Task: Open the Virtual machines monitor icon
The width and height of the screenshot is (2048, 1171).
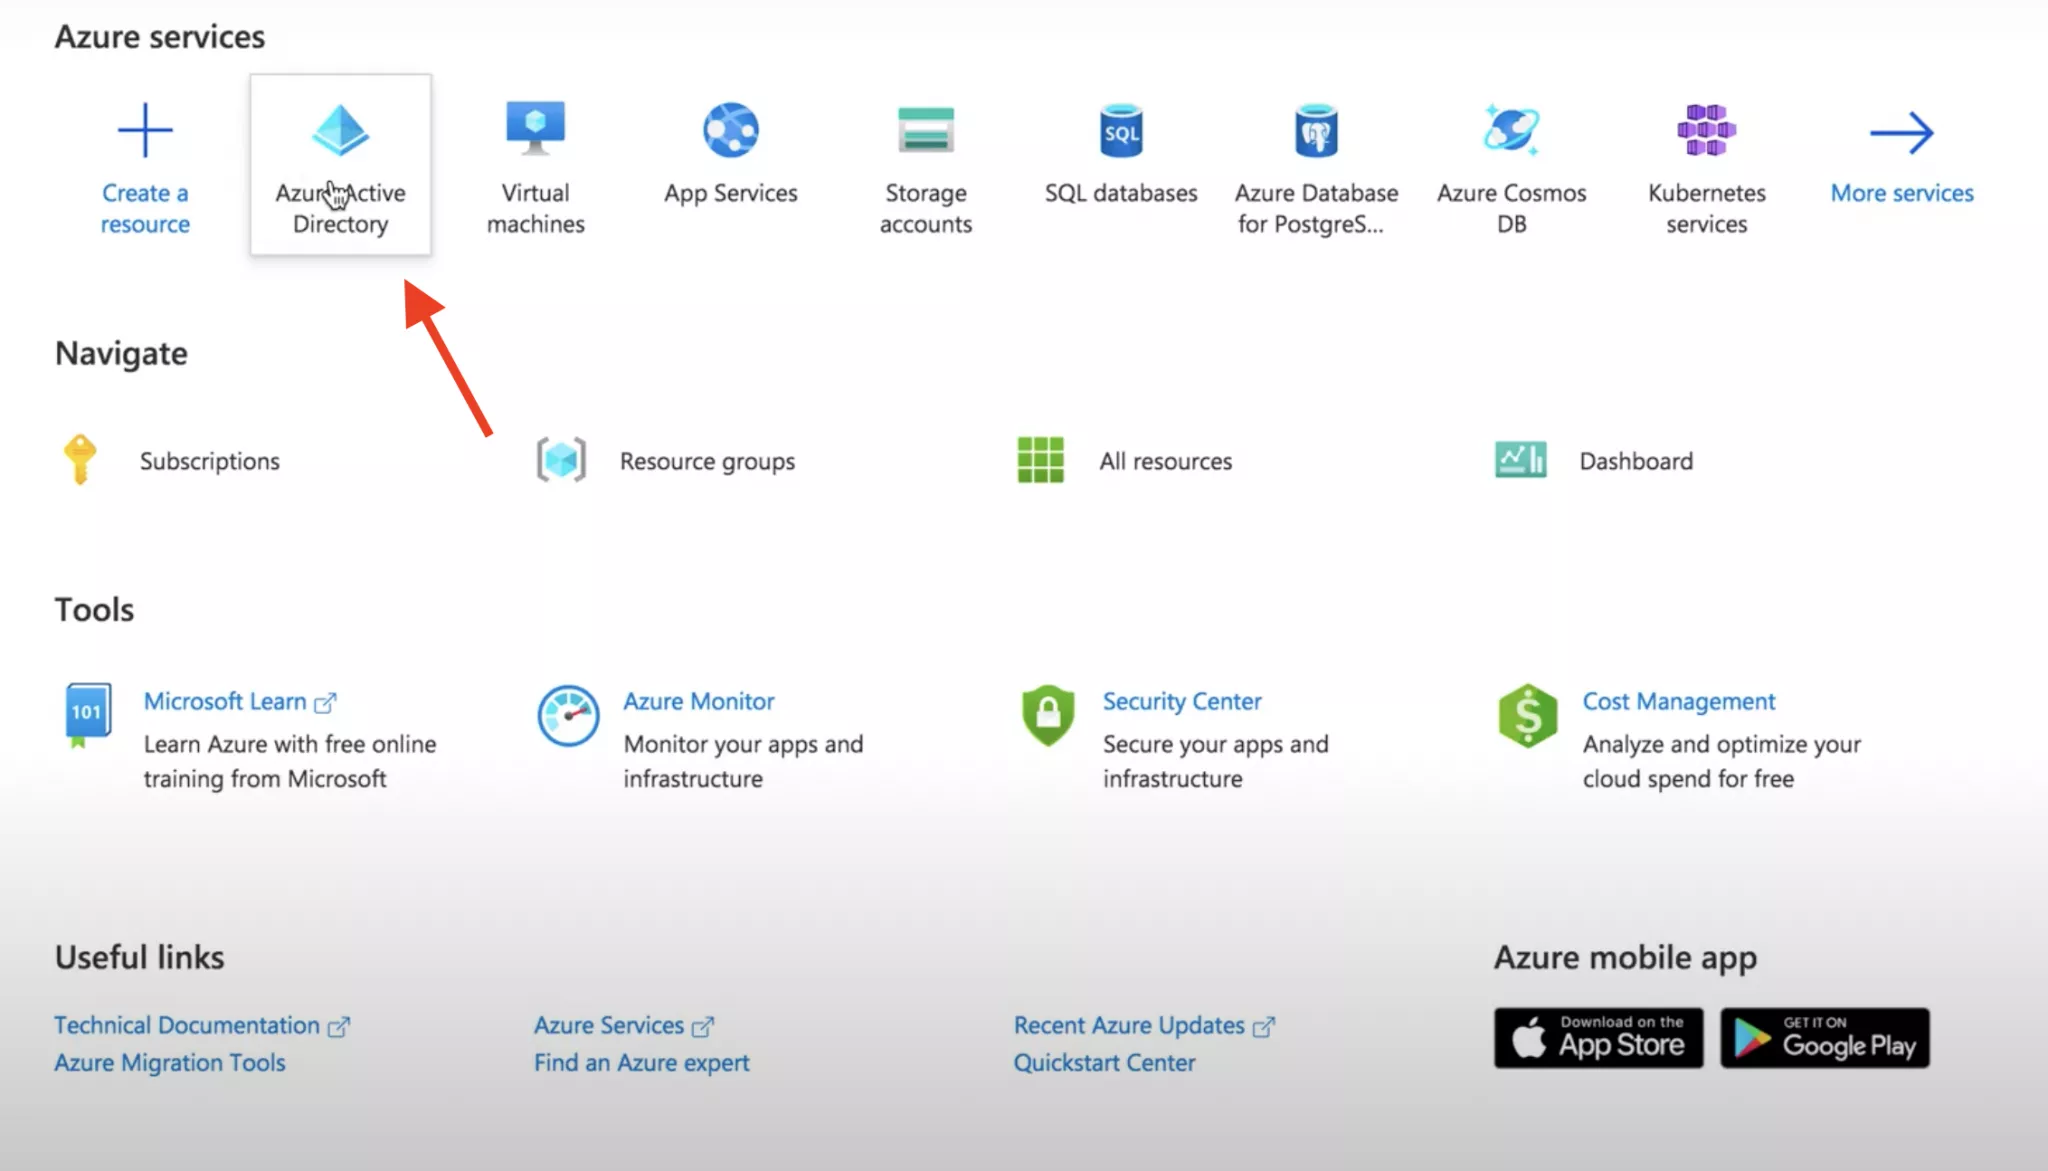Action: tap(535, 128)
